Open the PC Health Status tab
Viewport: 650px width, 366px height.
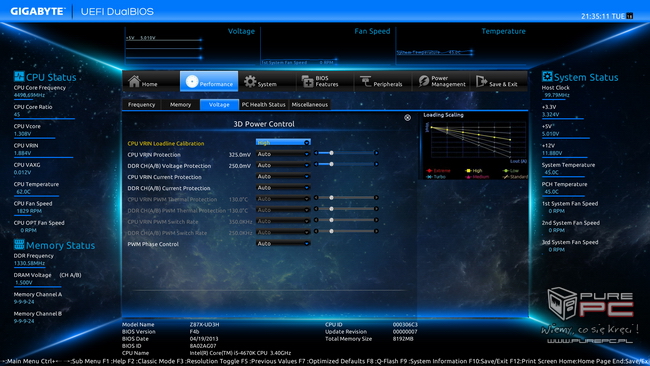click(264, 104)
